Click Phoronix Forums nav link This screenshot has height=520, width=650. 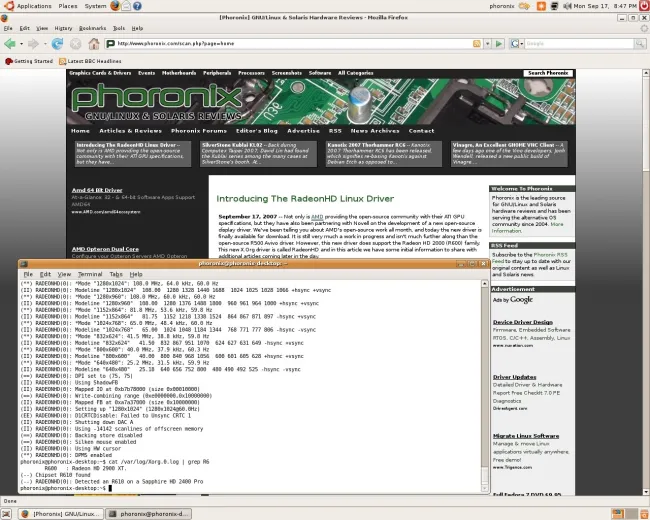tap(199, 131)
